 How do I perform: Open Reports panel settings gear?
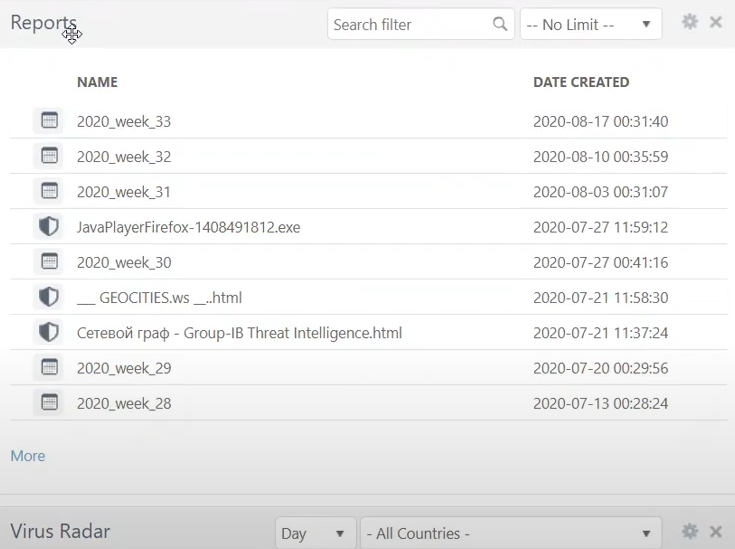[x=689, y=22]
